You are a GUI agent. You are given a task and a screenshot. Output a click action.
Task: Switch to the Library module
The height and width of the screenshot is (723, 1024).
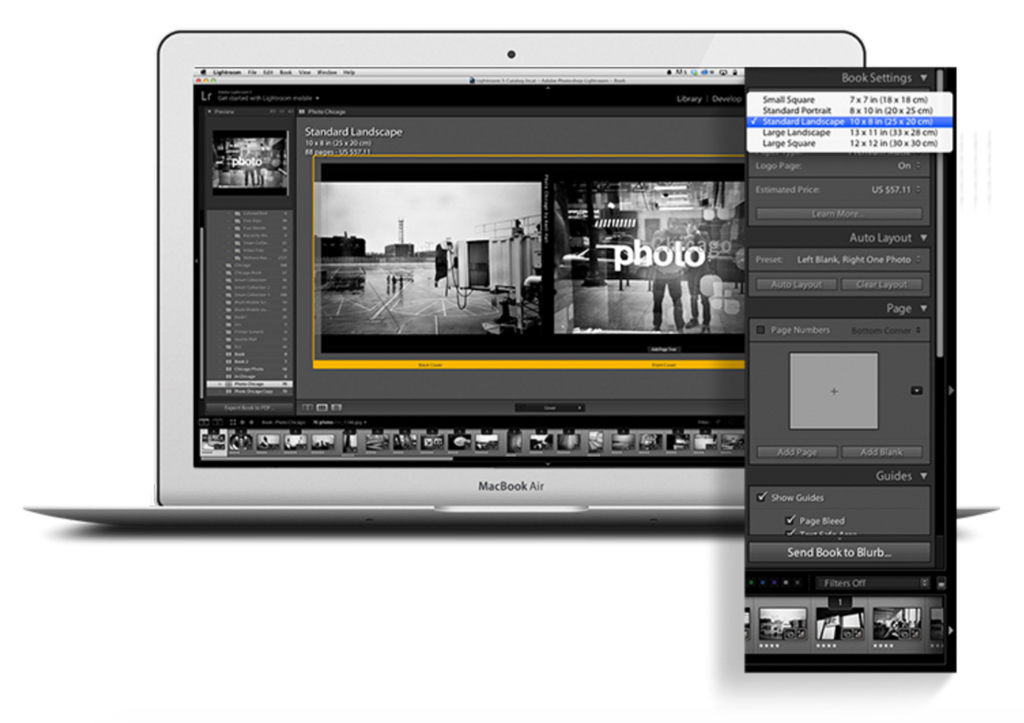click(689, 99)
